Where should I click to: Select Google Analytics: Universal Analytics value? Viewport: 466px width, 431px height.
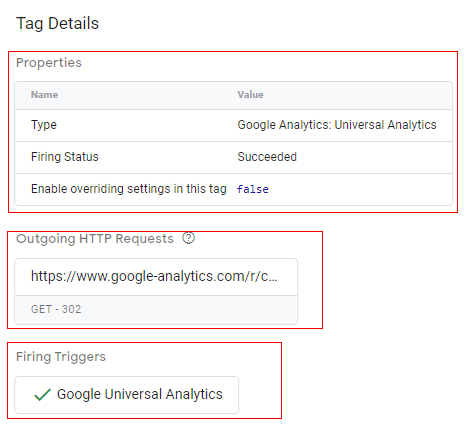click(x=337, y=125)
